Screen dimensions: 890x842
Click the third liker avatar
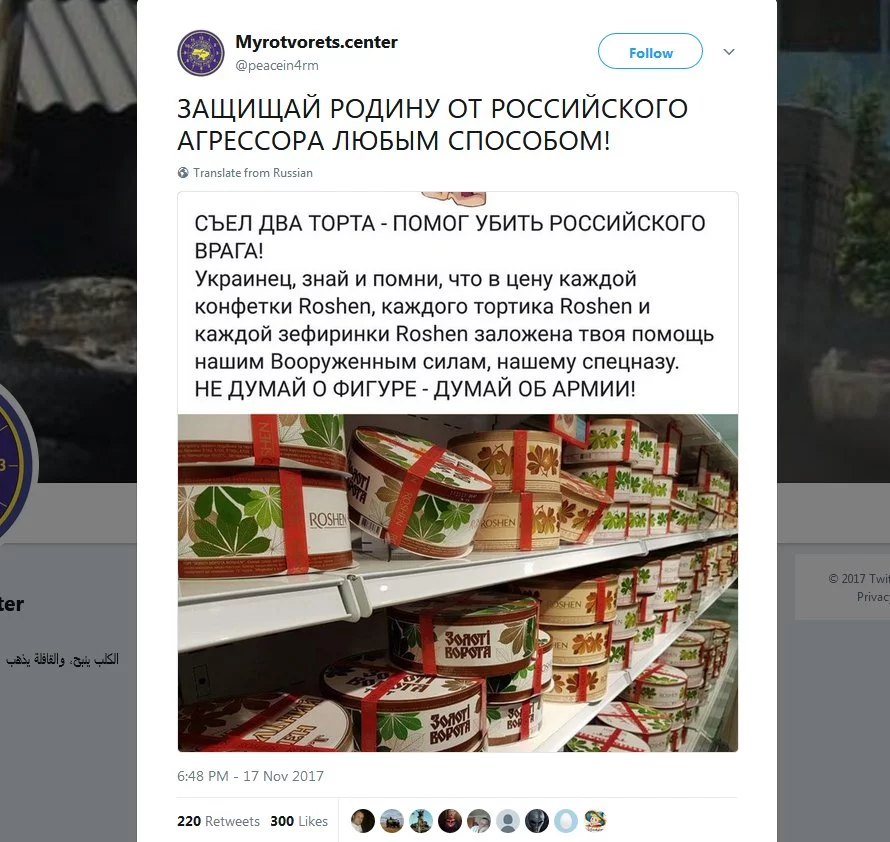coord(421,821)
